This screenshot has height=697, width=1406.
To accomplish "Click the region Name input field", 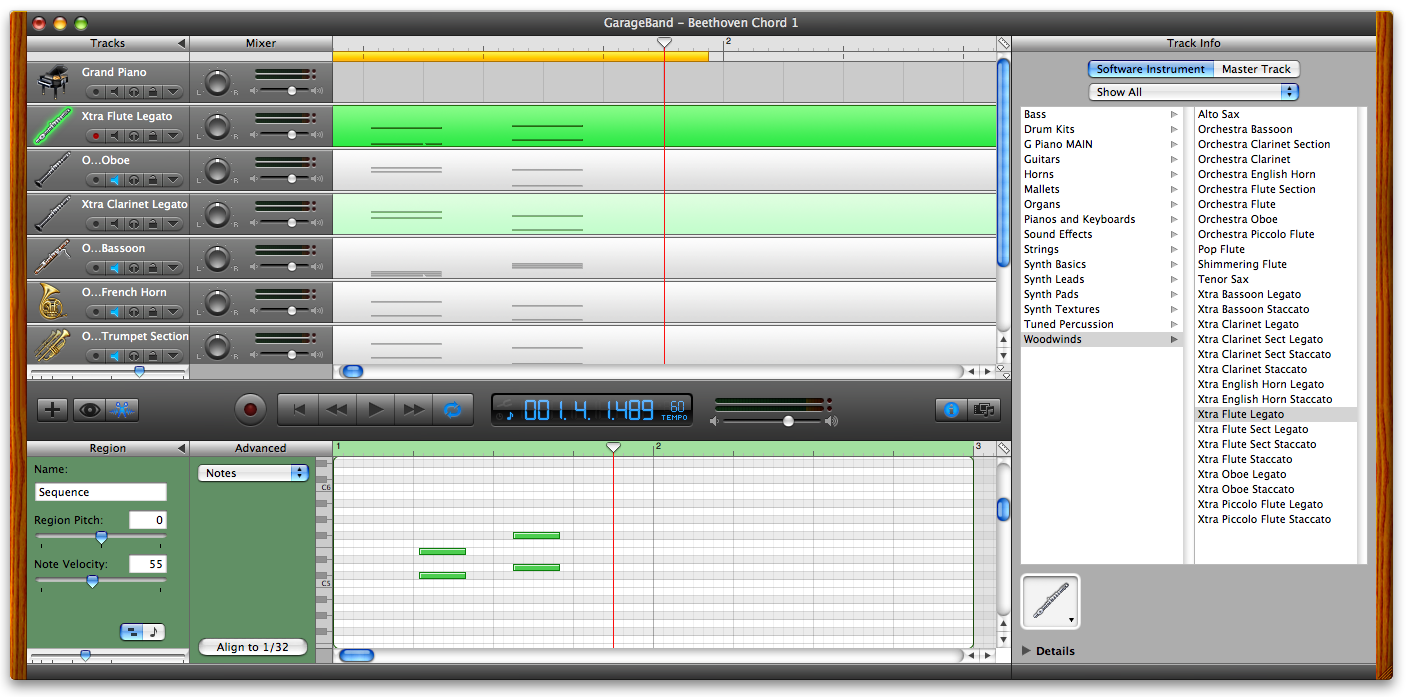I will pyautogui.click(x=101, y=492).
